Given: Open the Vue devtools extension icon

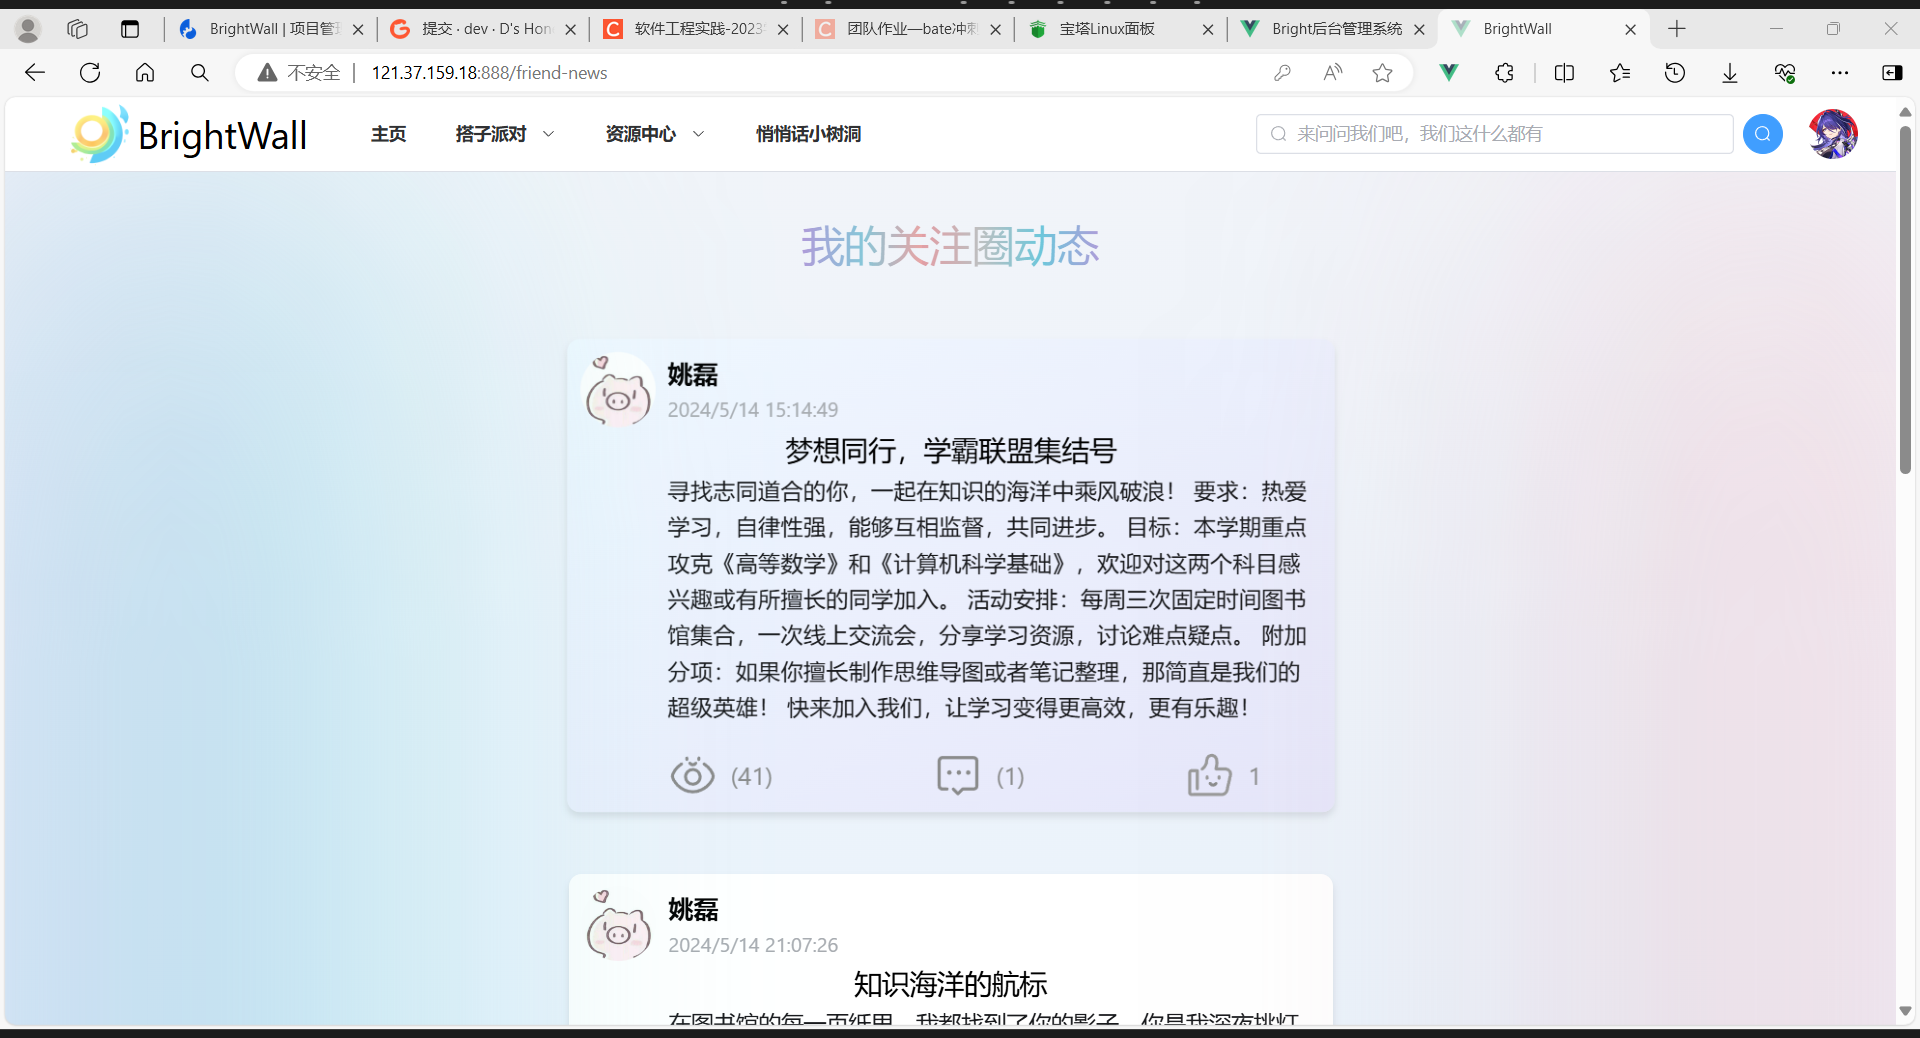Looking at the screenshot, I should [1449, 72].
